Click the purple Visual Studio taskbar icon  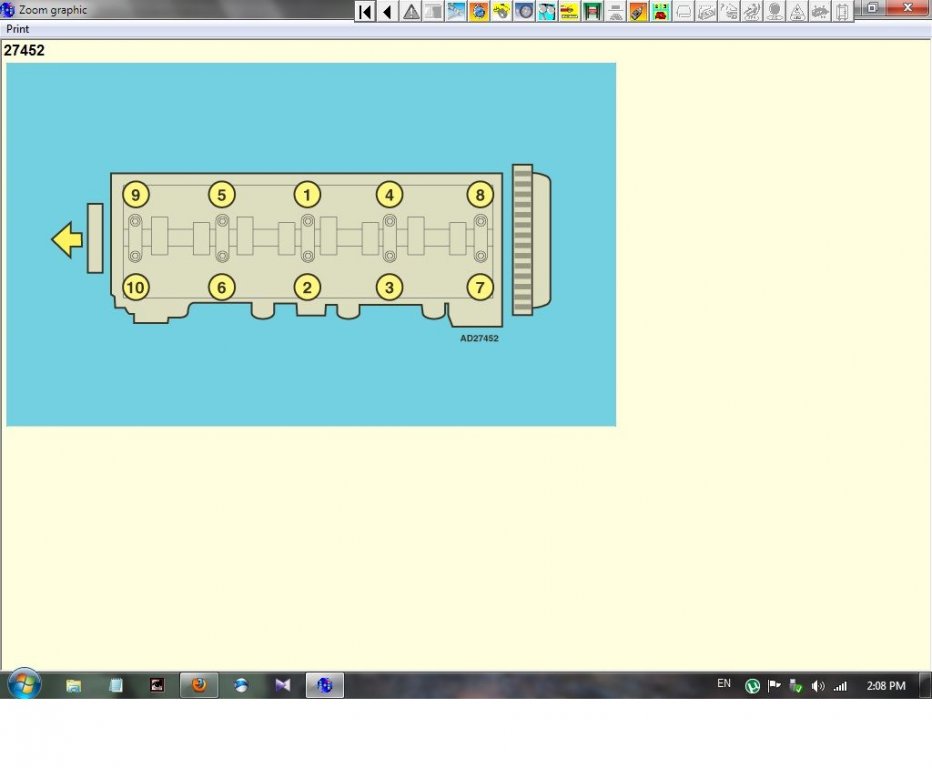282,685
